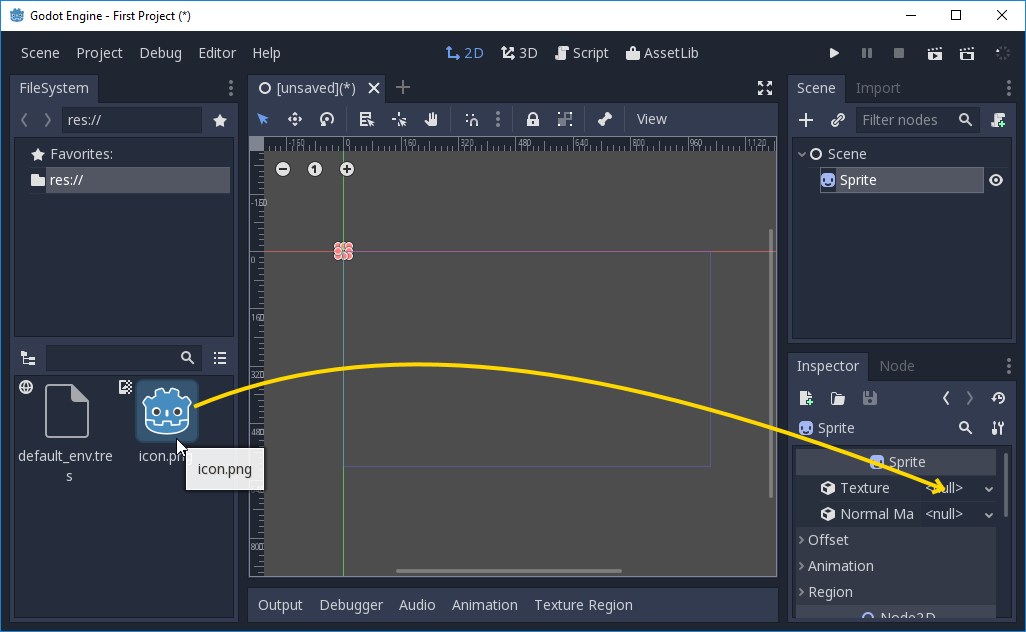The width and height of the screenshot is (1026, 632).
Task: Favorite the current folder with star
Action: (220, 120)
